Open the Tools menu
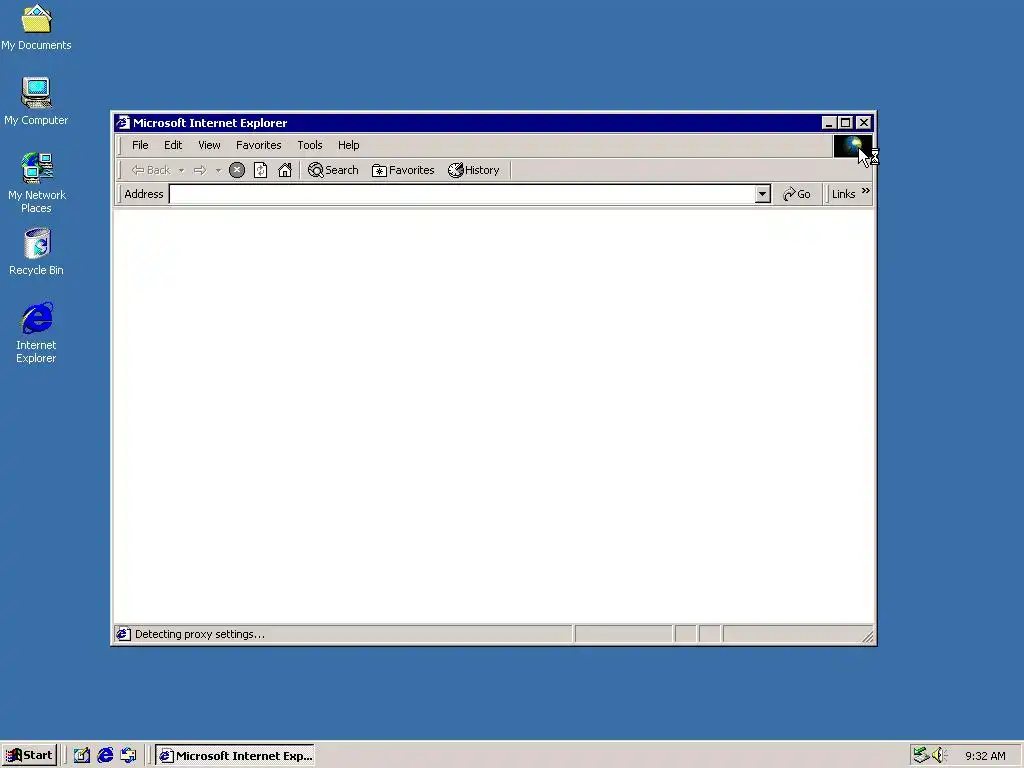The width and height of the screenshot is (1024, 768). click(310, 145)
